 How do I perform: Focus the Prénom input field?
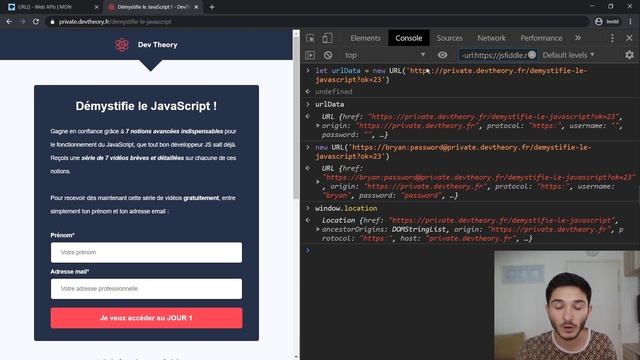(x=146, y=252)
